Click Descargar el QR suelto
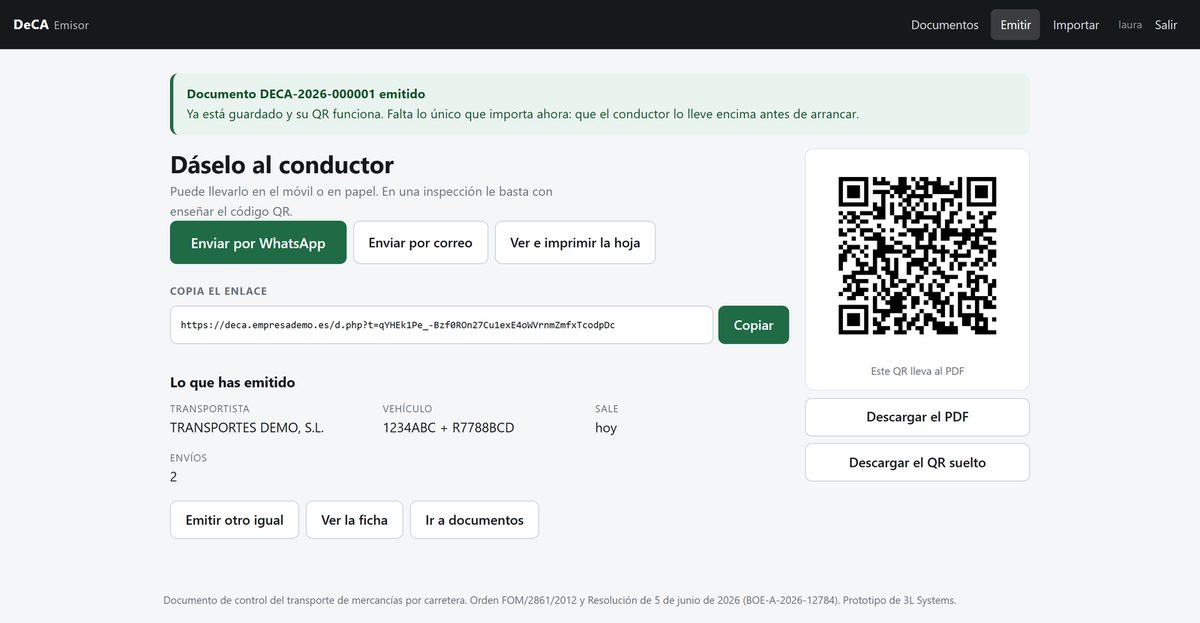Screen dimensions: 1200x623 point(917,463)
